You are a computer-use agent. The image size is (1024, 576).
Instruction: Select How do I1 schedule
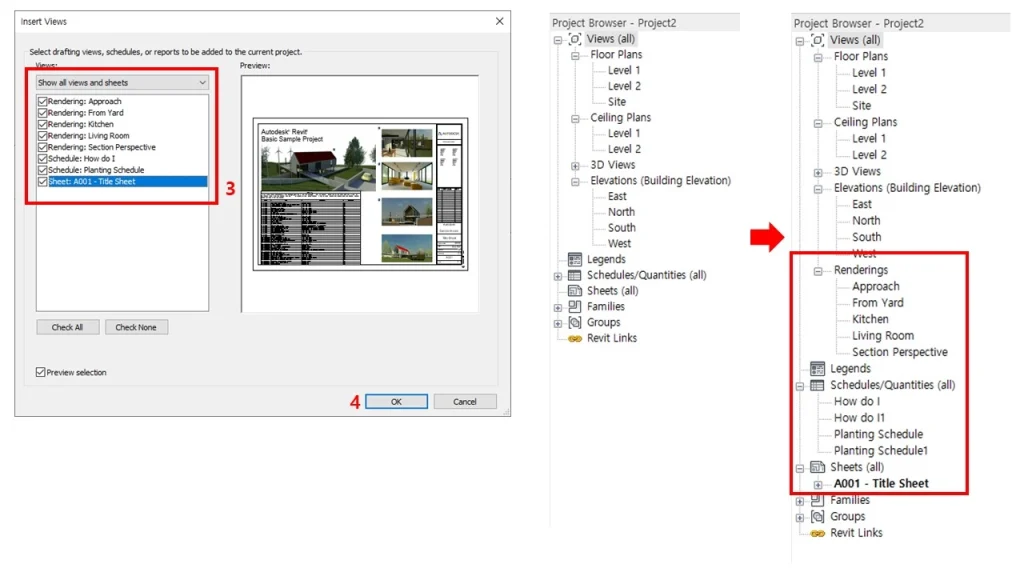[x=859, y=418]
